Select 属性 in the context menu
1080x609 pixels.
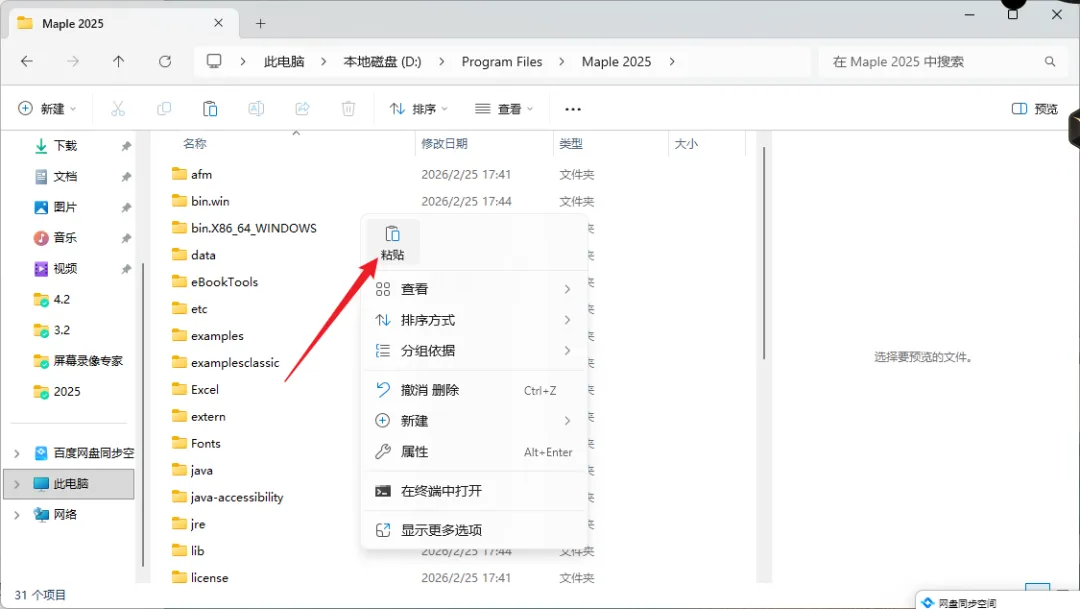pos(474,452)
